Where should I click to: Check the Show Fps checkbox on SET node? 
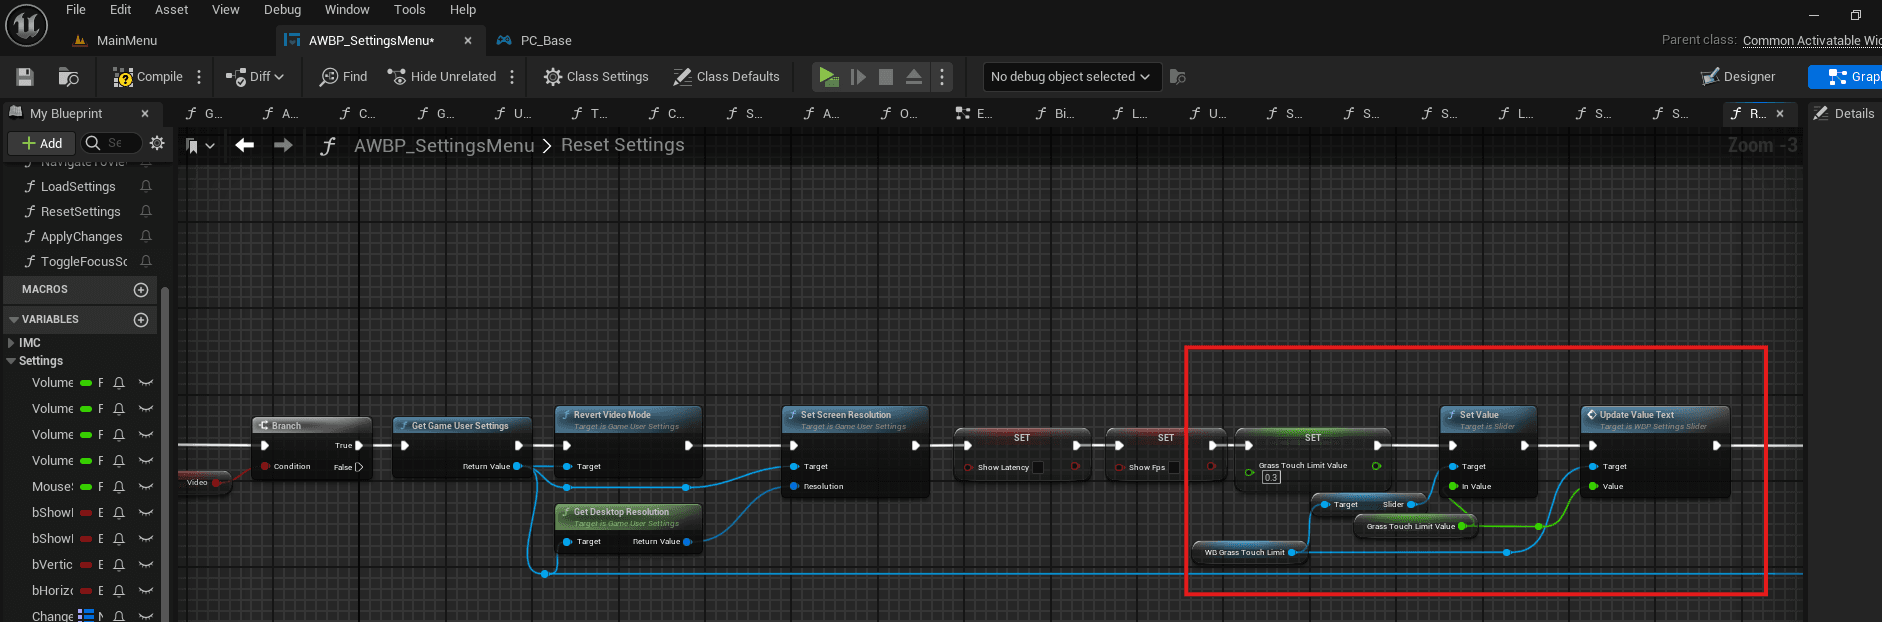1174,468
